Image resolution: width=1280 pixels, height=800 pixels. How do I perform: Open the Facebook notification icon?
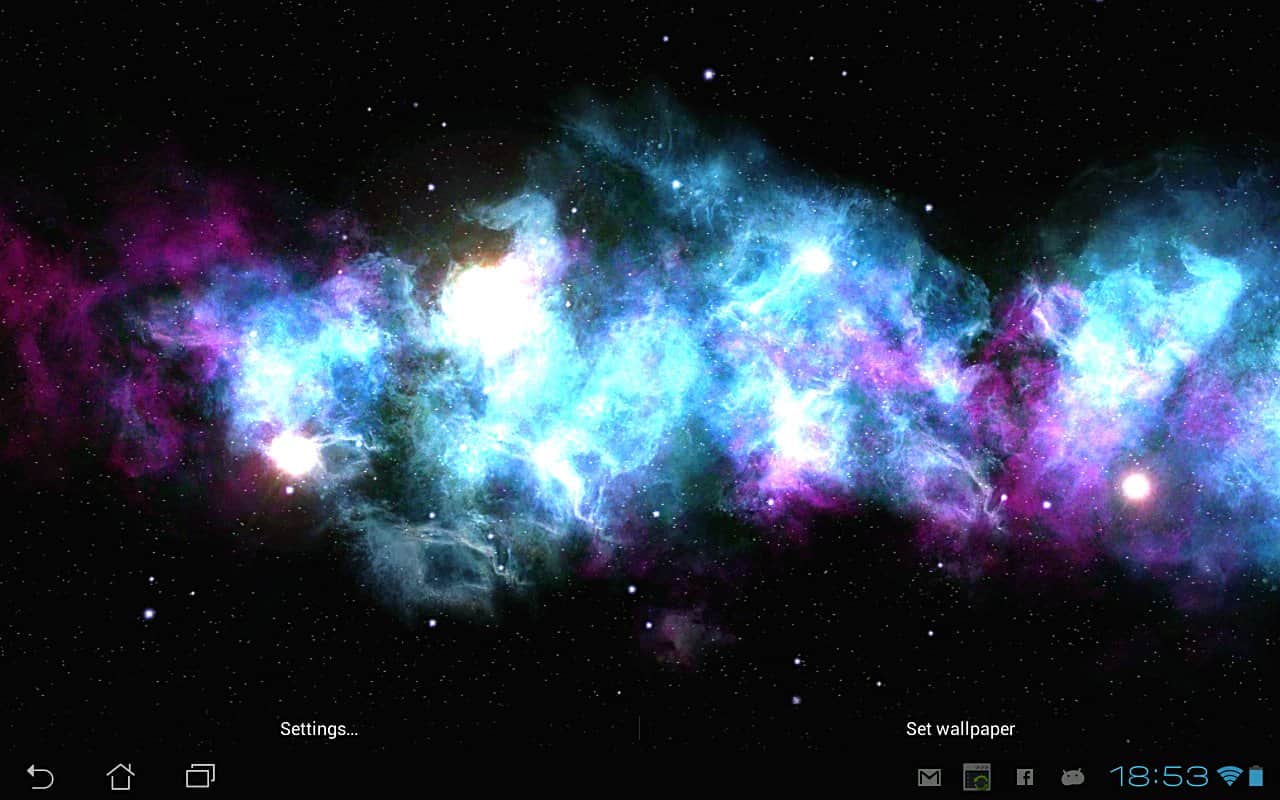(x=1024, y=777)
